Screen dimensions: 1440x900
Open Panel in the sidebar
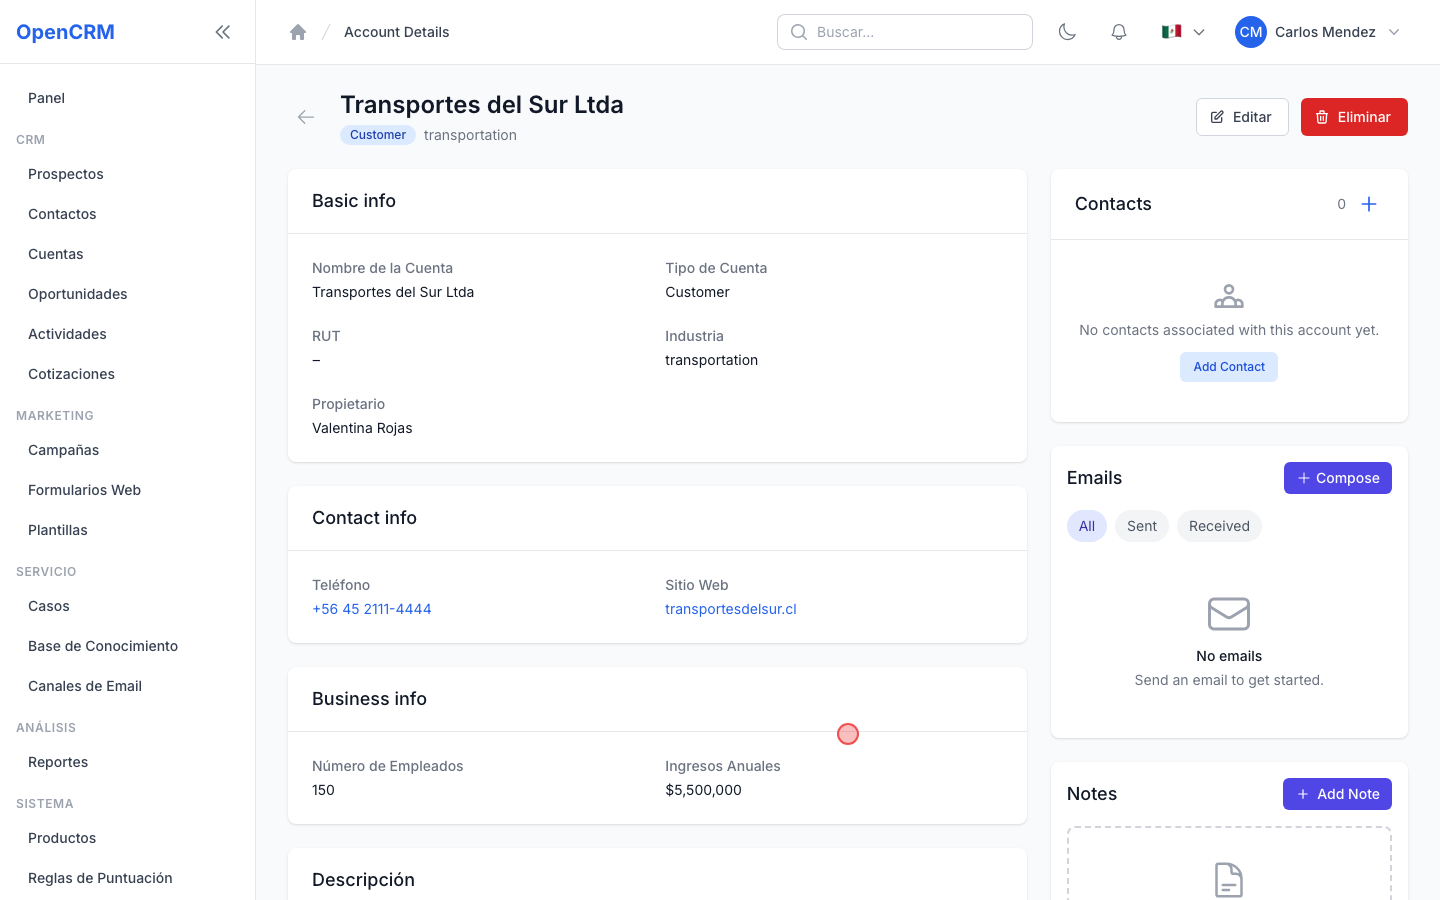127,98
